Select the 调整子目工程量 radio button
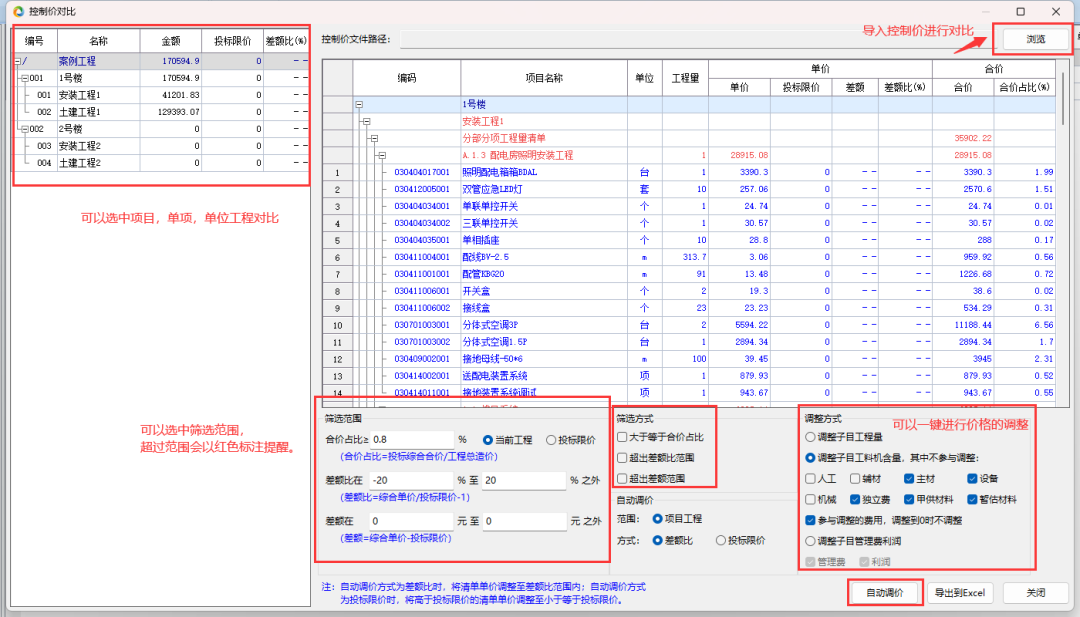Image resolution: width=1080 pixels, height=617 pixels. pyautogui.click(x=810, y=436)
